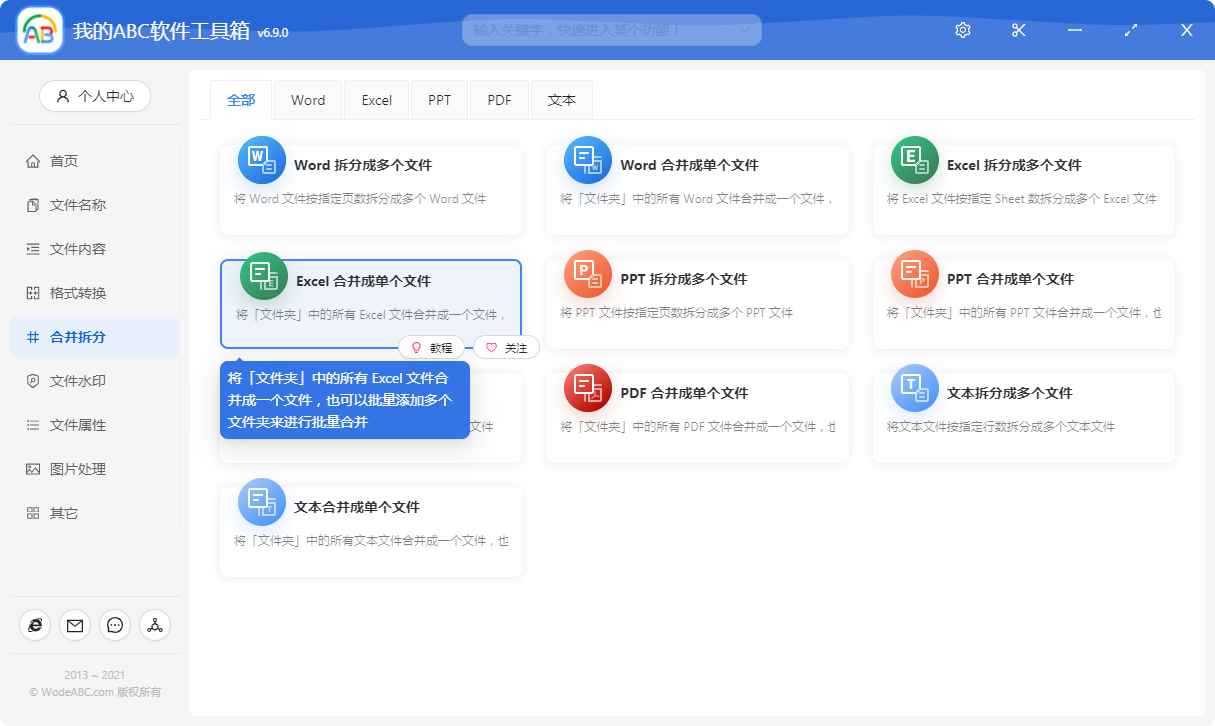Screen dimensions: 1215x726
Task: Open the email contact icon
Action: coord(75,625)
